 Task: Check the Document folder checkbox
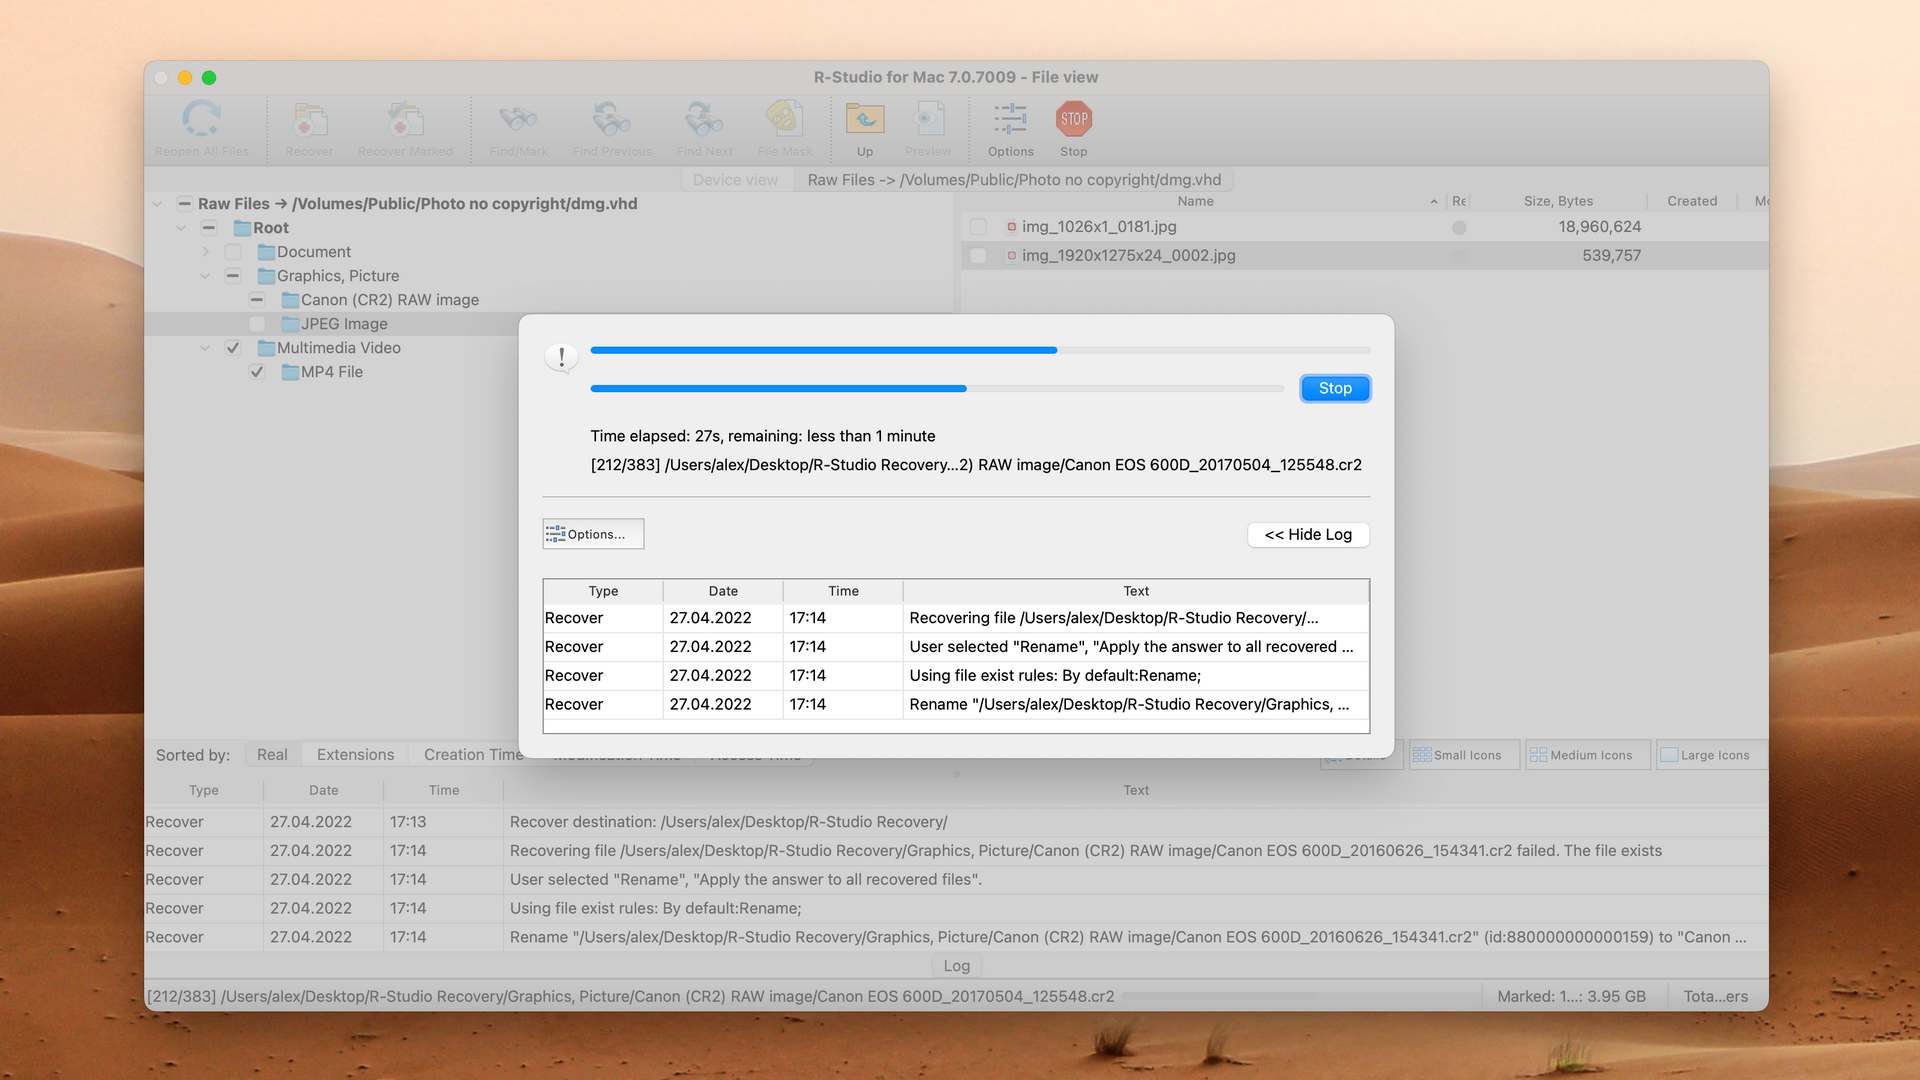(233, 252)
